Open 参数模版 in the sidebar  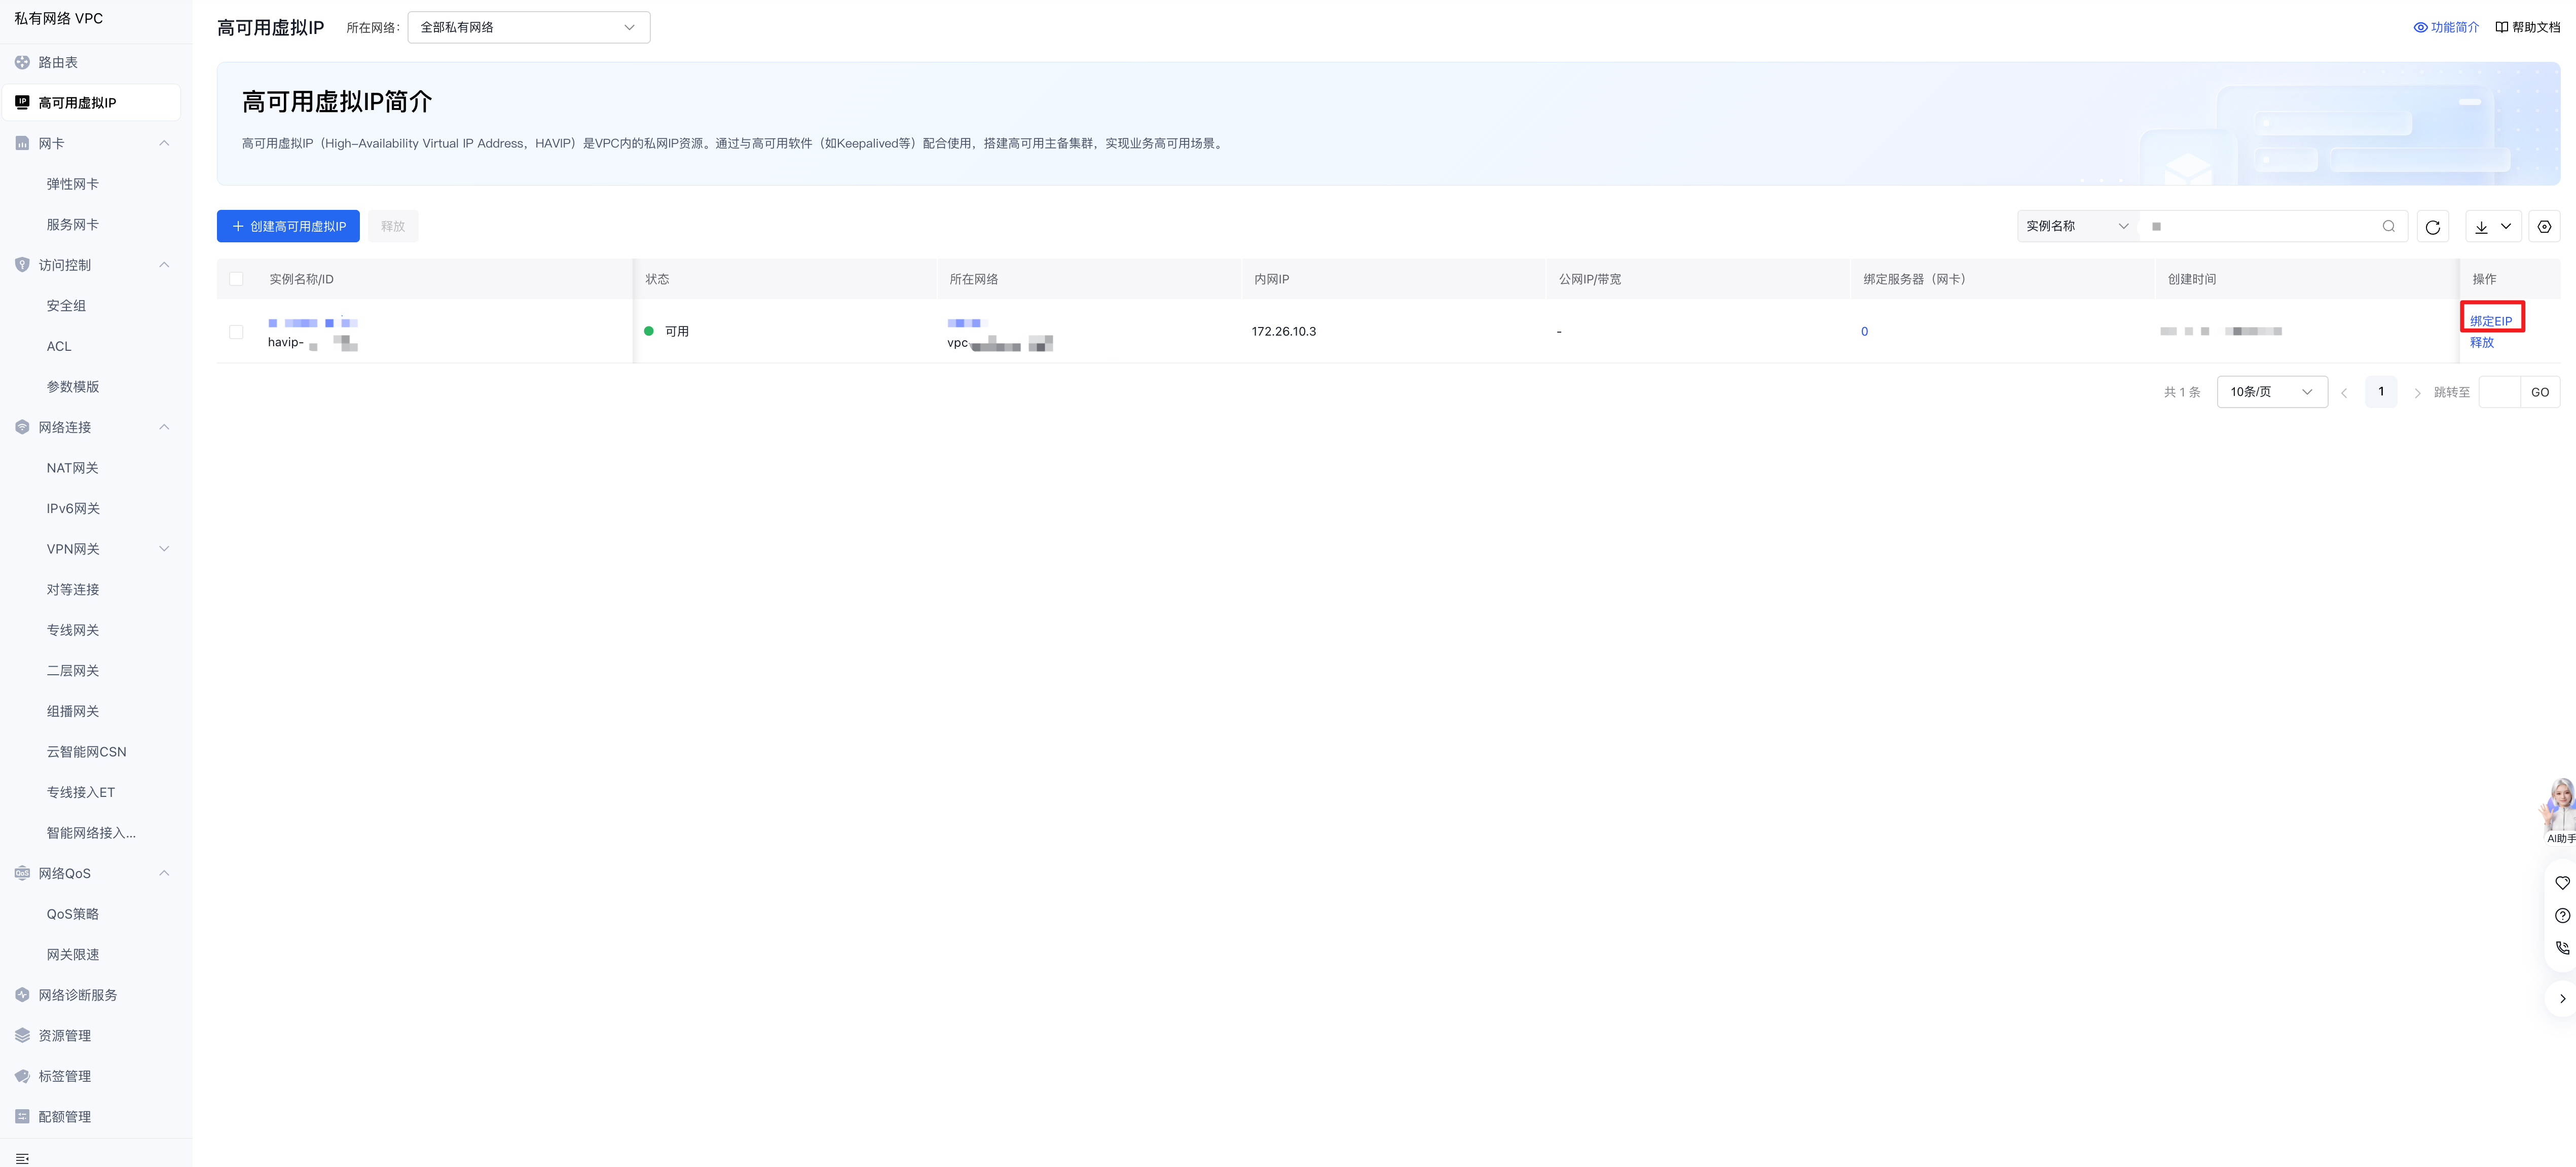73,387
